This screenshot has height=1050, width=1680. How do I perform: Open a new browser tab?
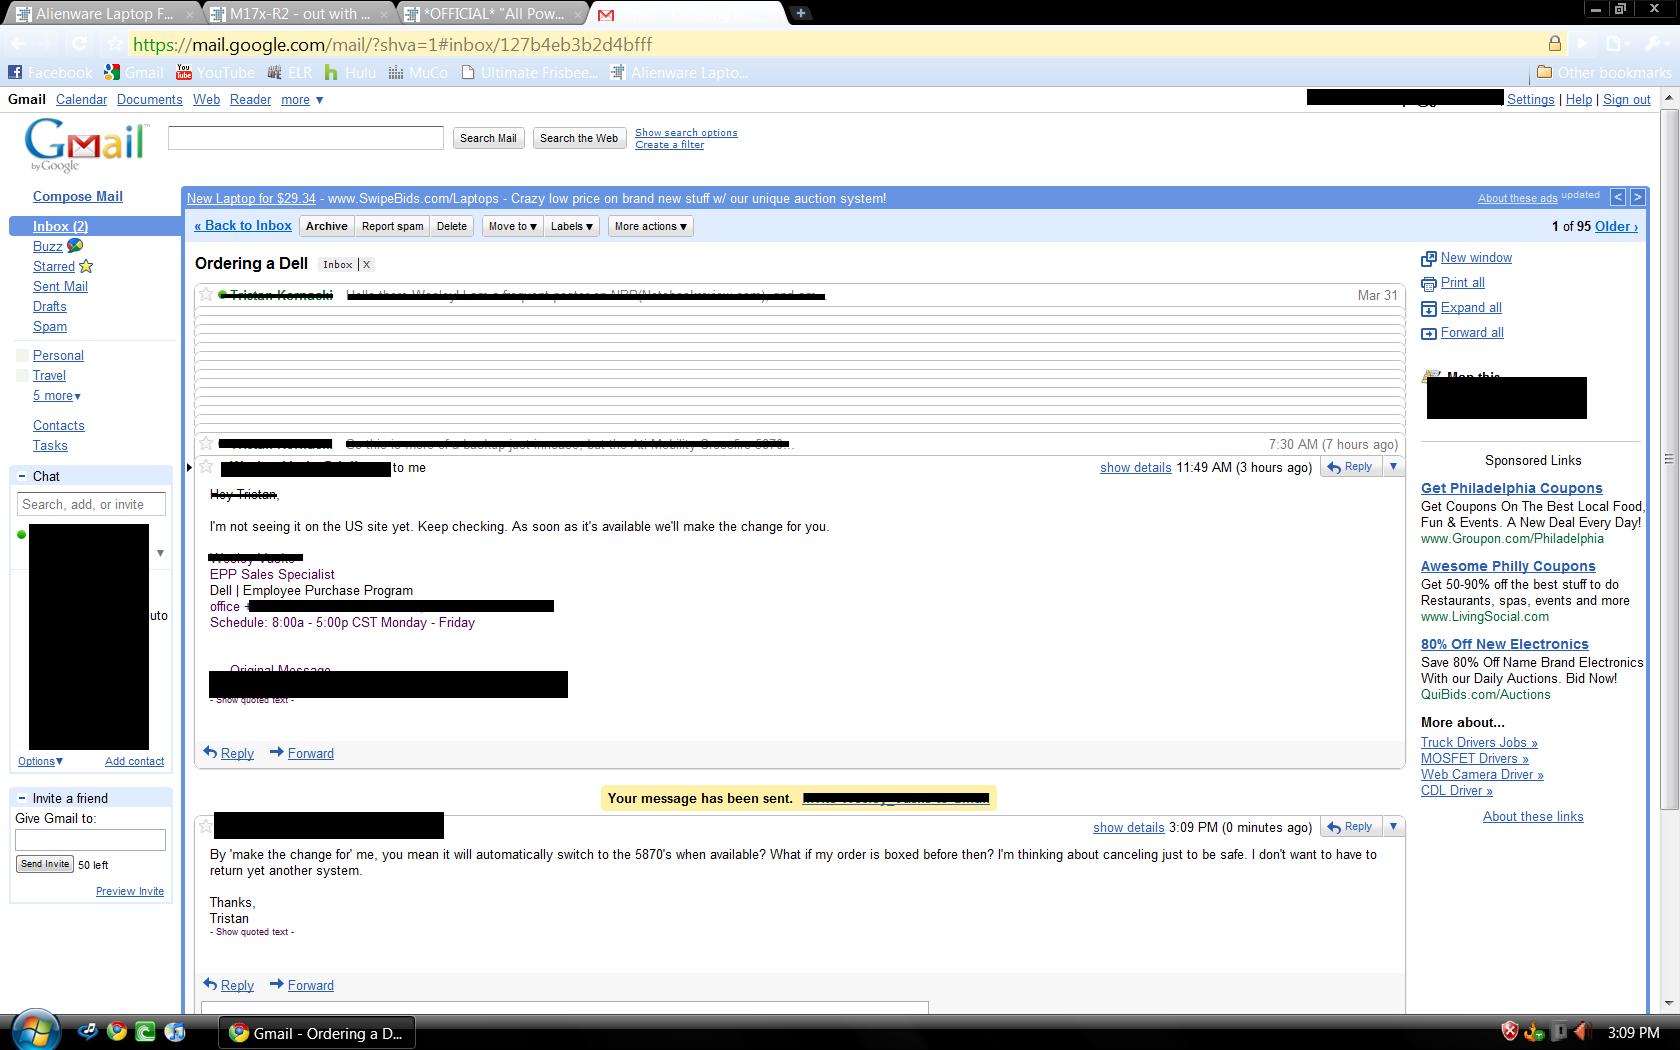coord(801,13)
